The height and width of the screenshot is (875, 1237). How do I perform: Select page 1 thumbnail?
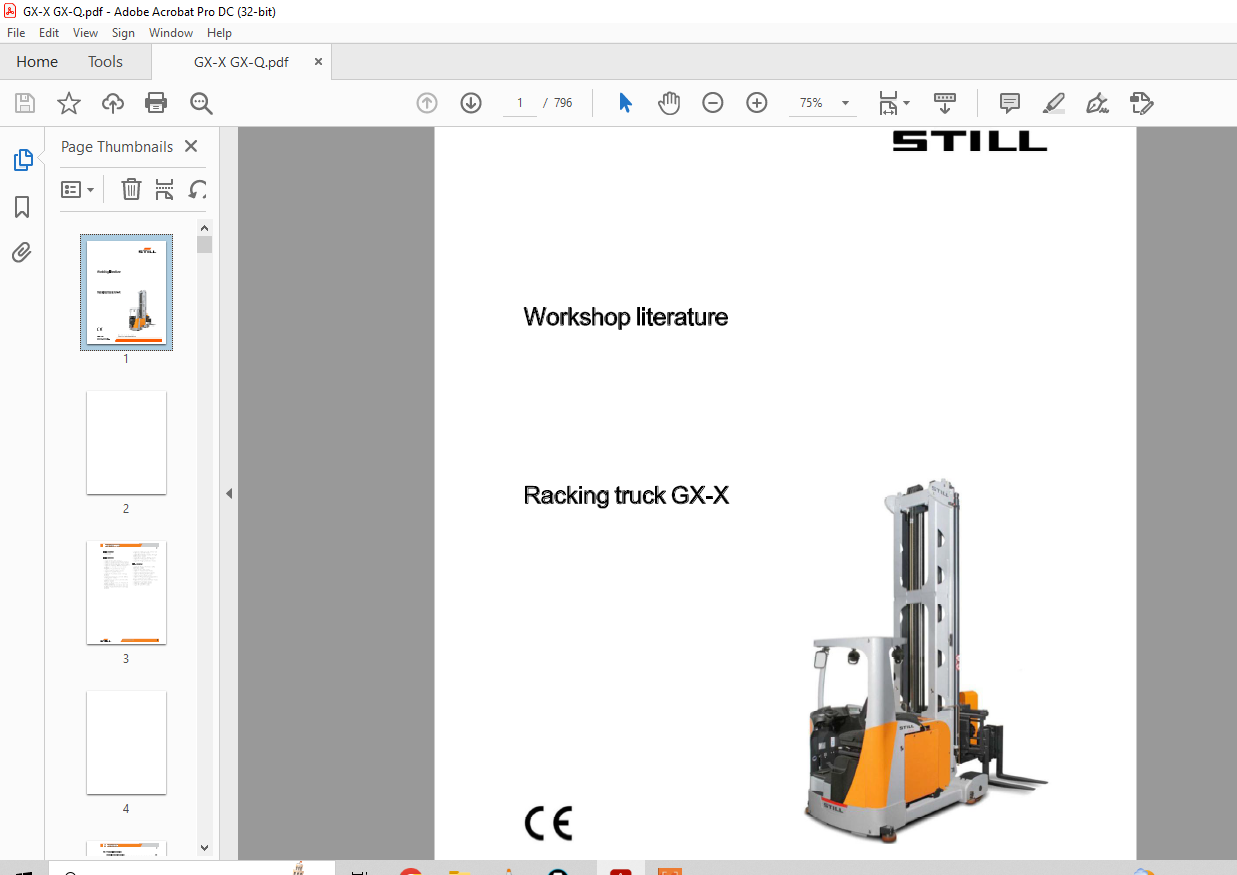(126, 292)
